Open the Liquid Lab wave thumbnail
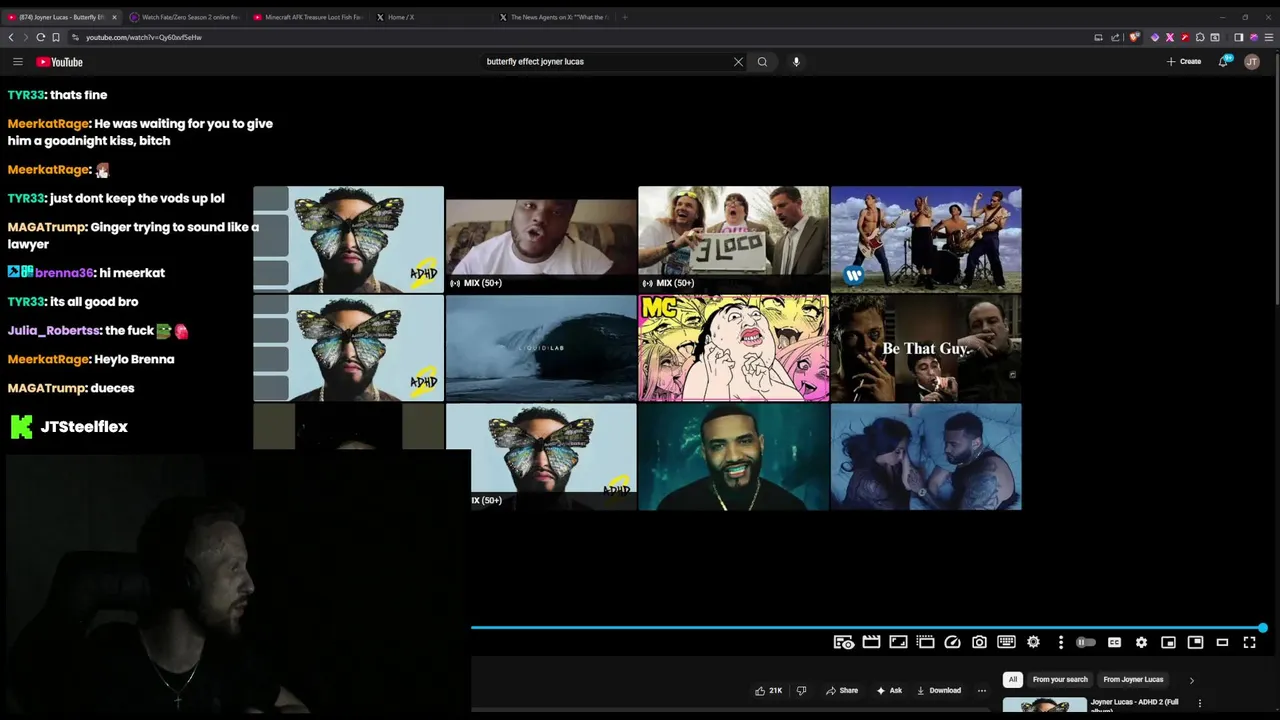The image size is (1280, 720). tap(541, 348)
